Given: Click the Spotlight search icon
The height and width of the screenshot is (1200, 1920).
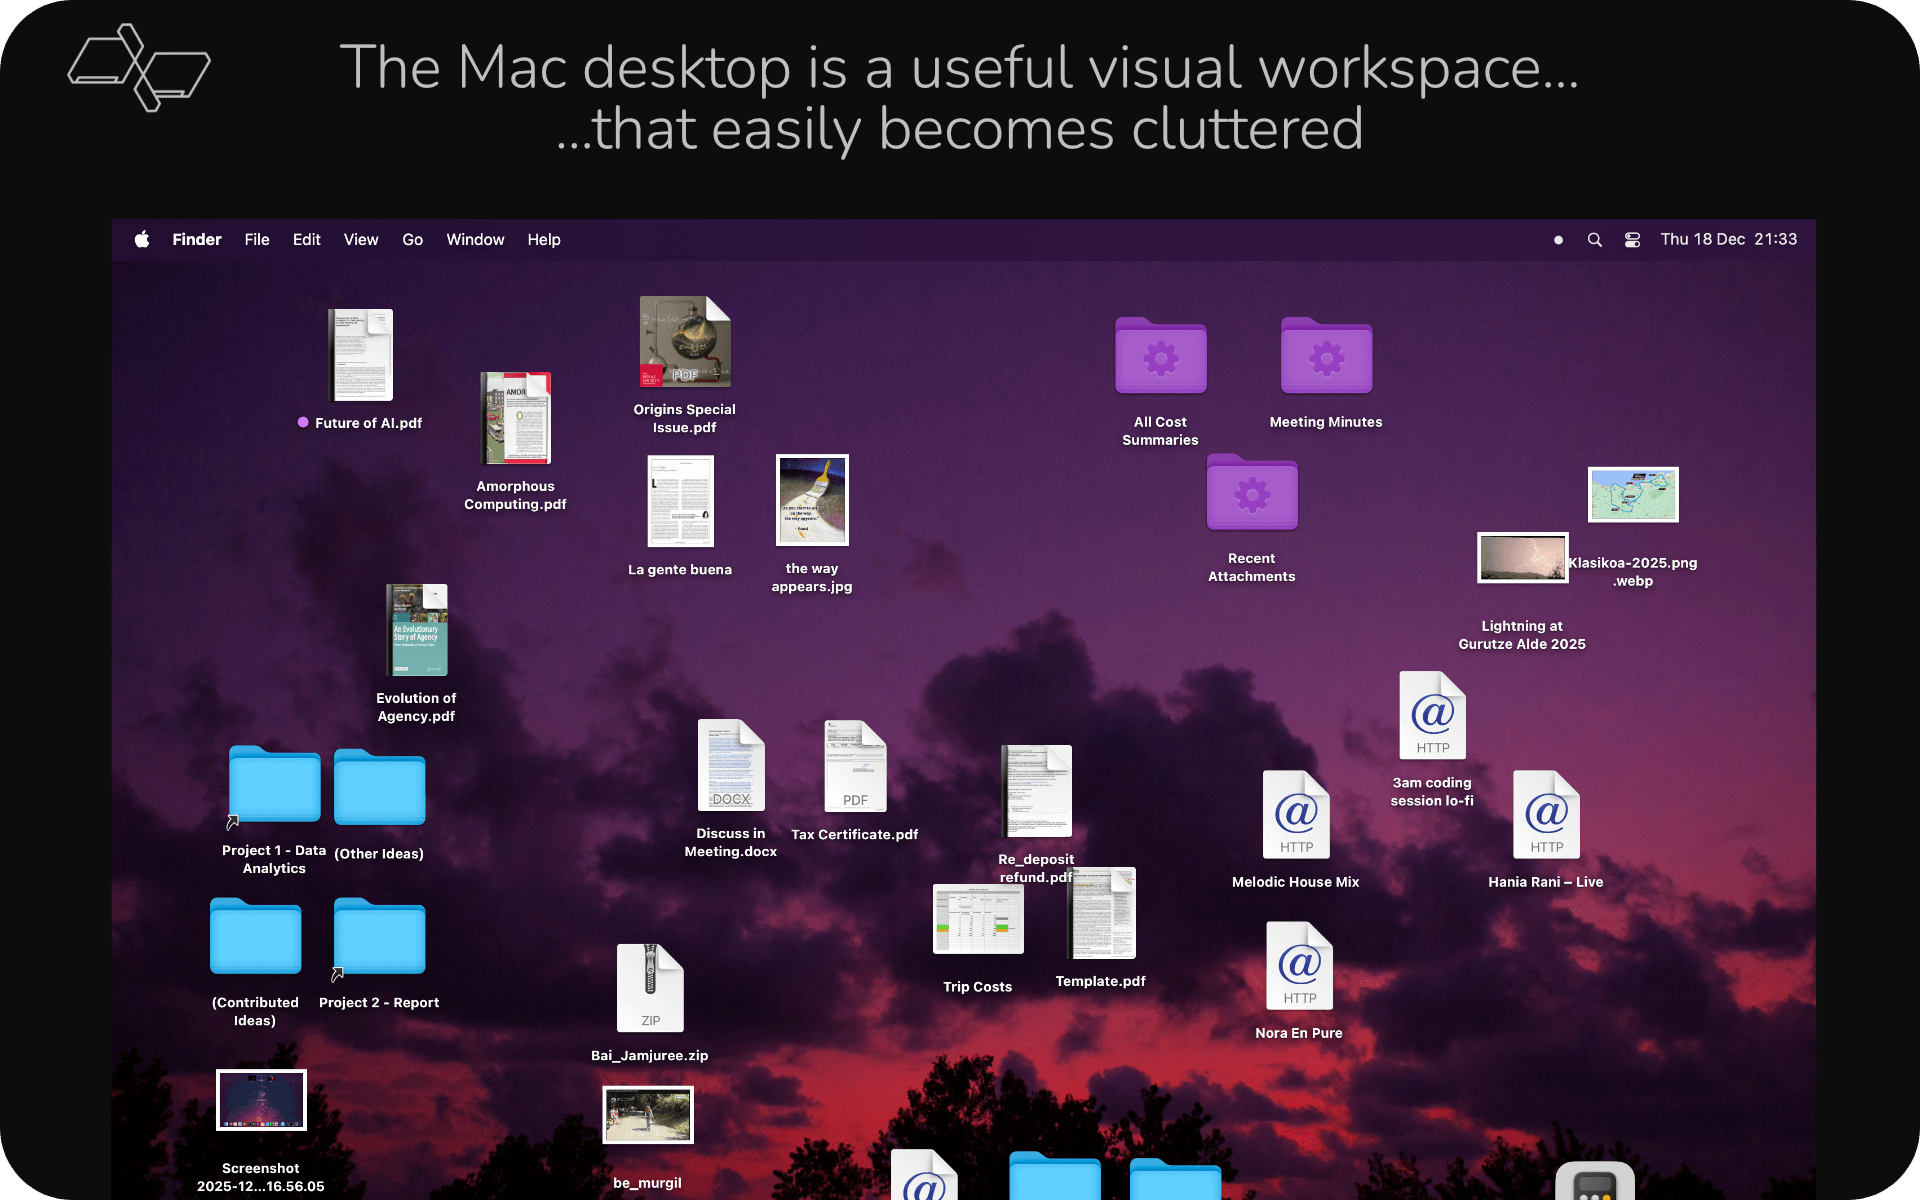Looking at the screenshot, I should pyautogui.click(x=1595, y=240).
